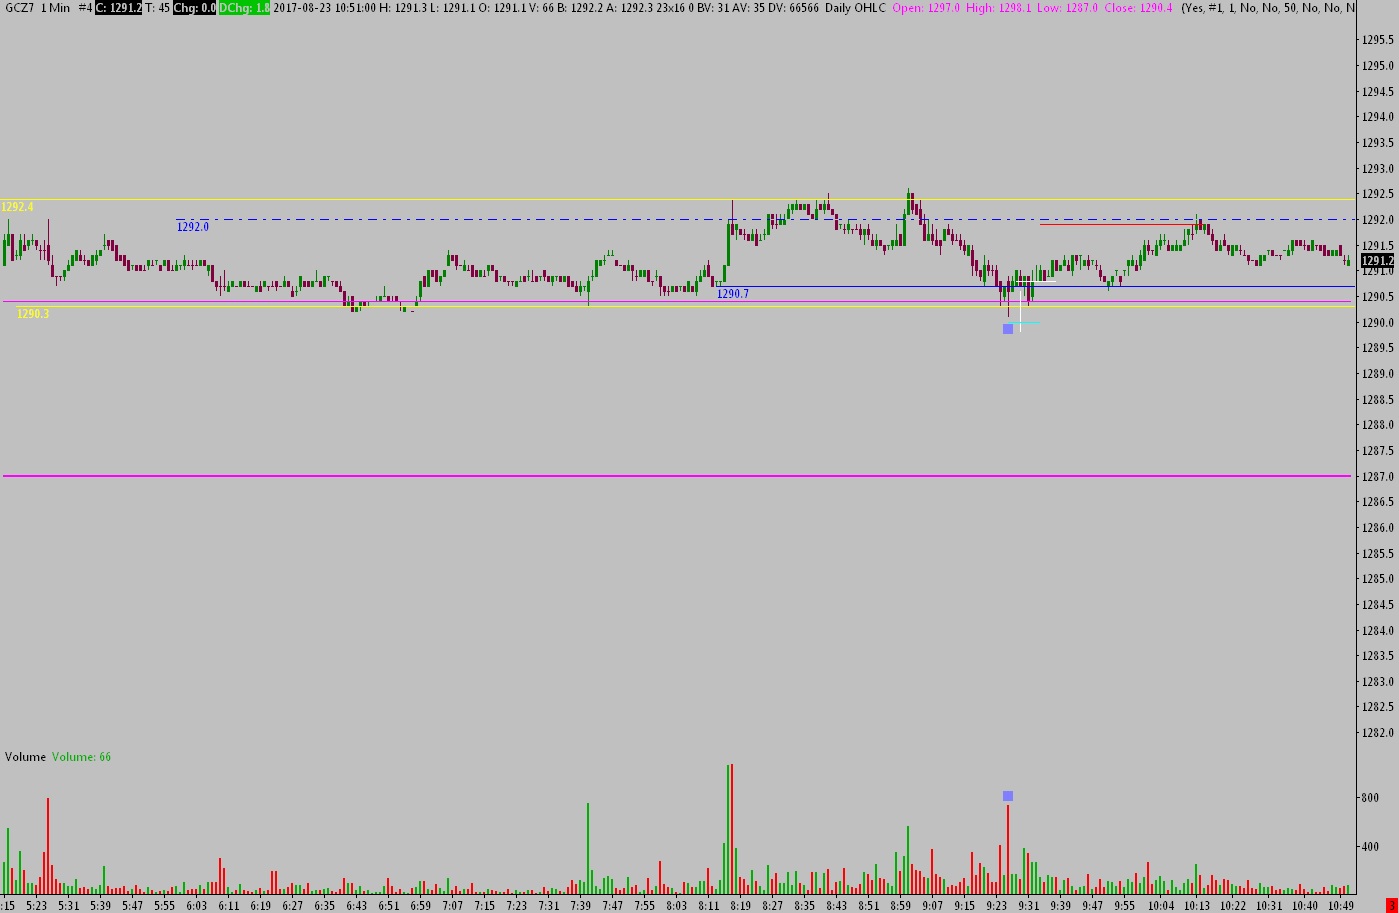1399x913 pixels.
Task: Click 1286.0 on the price axis
Action: [1378, 528]
